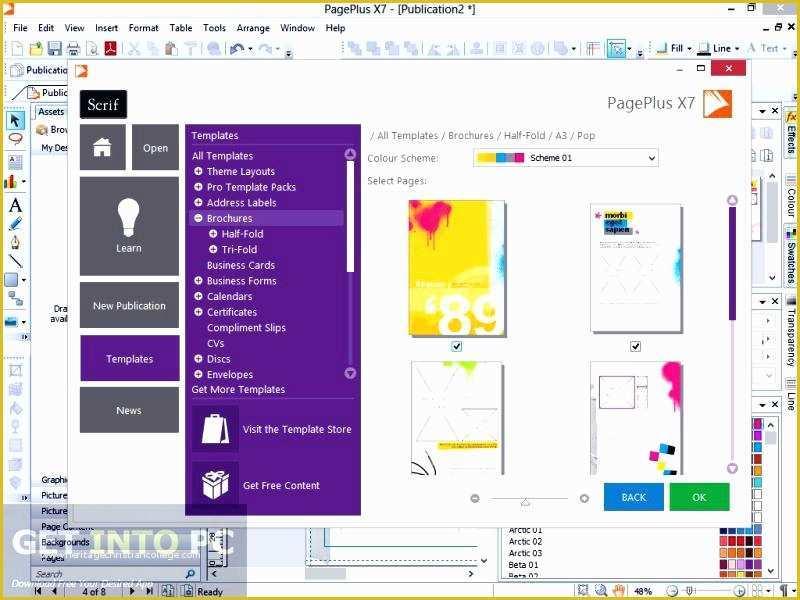Select the QuickShape rectangle tool

click(11, 280)
